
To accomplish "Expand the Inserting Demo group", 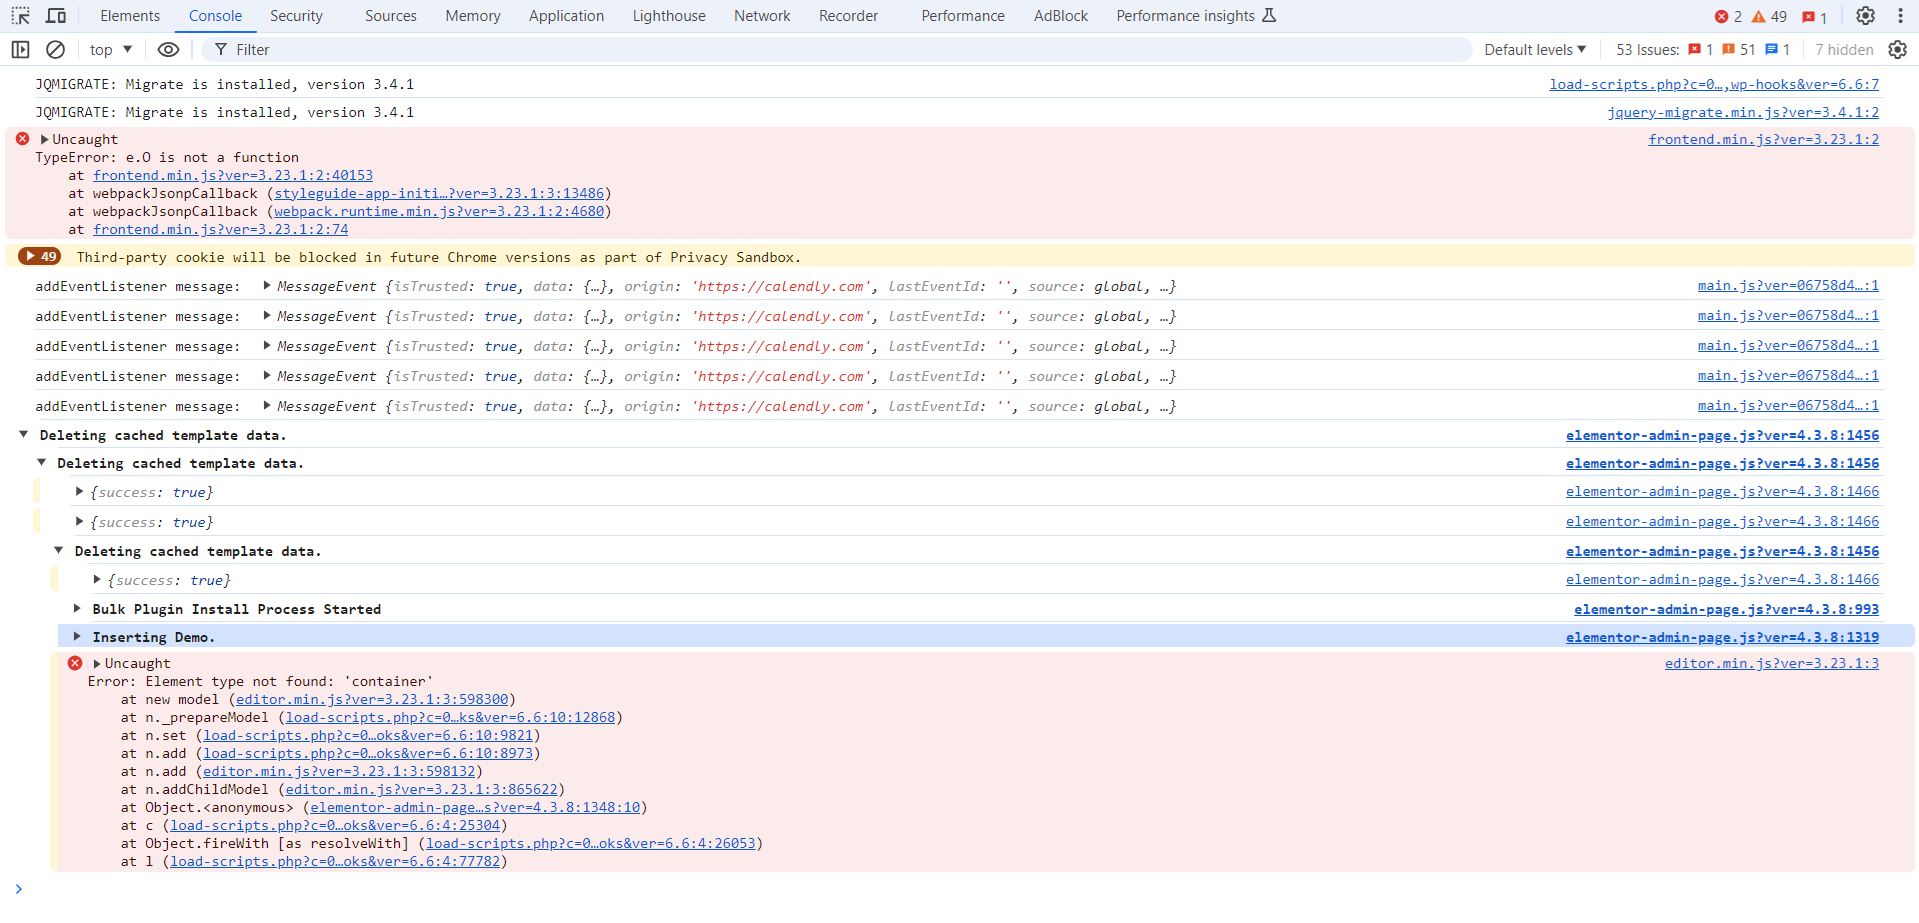I will pyautogui.click(x=77, y=636).
